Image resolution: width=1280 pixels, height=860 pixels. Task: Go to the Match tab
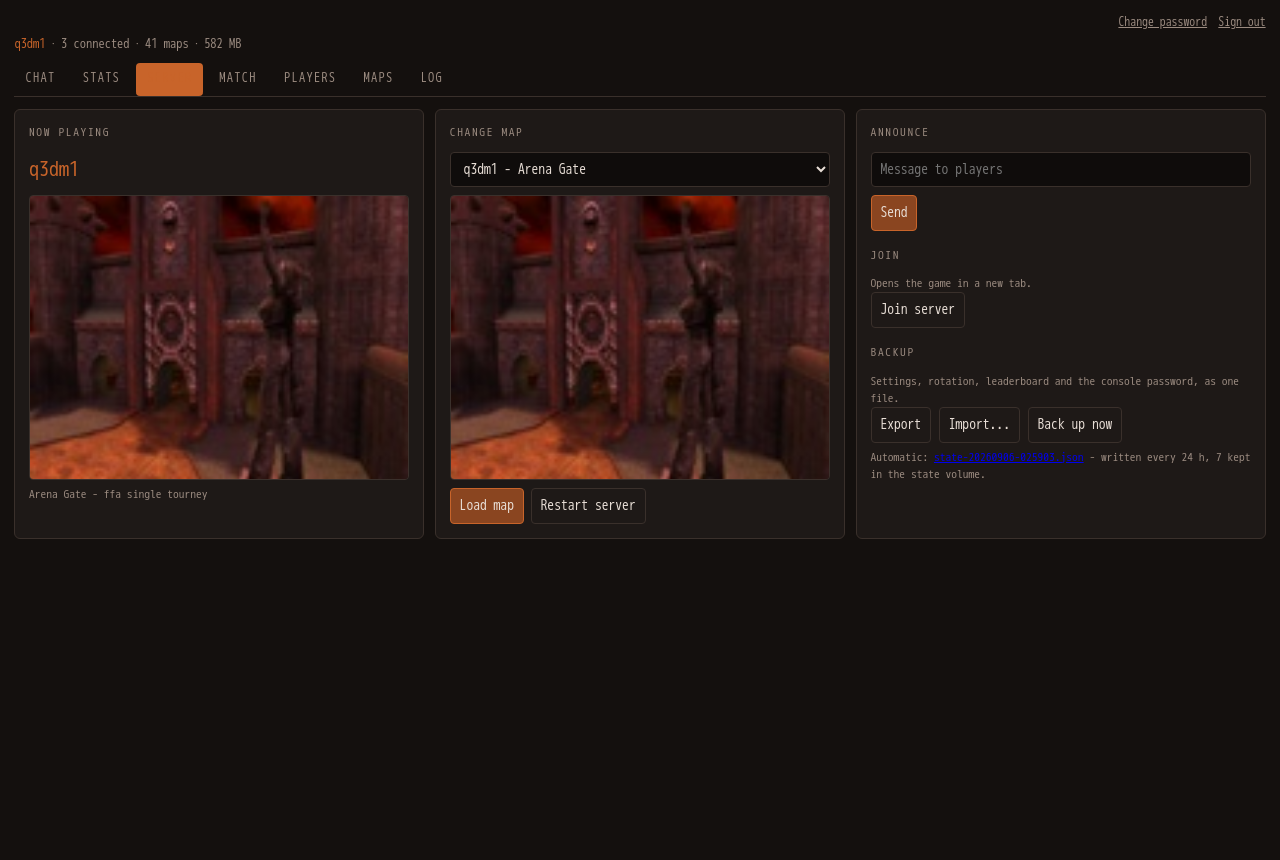(x=238, y=78)
